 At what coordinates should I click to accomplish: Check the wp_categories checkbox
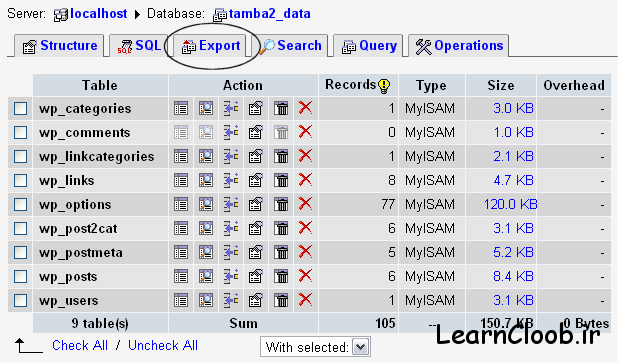point(20,108)
